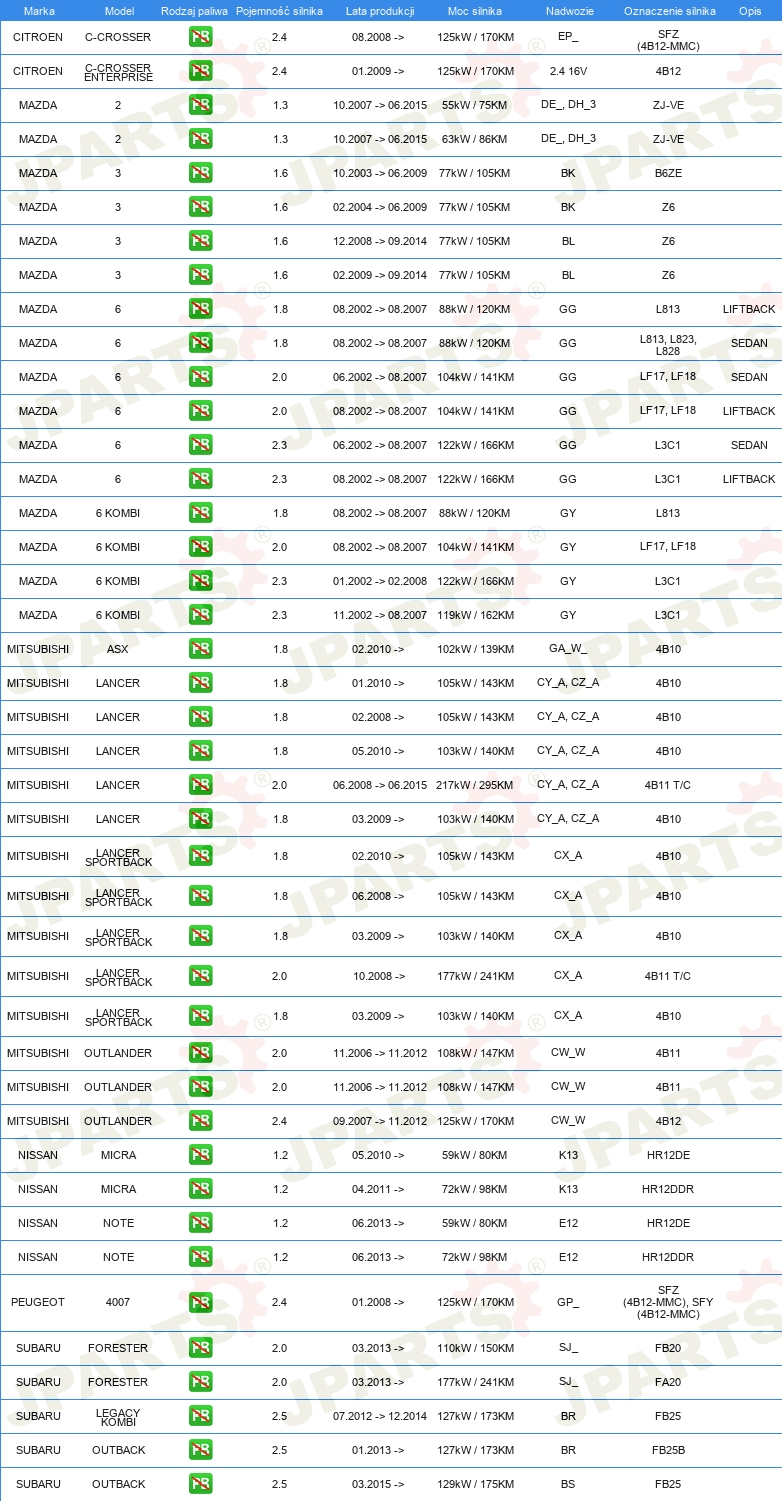Screen dimensions: 782x1501
Task: Click the body code EP_
Action: 568,37
